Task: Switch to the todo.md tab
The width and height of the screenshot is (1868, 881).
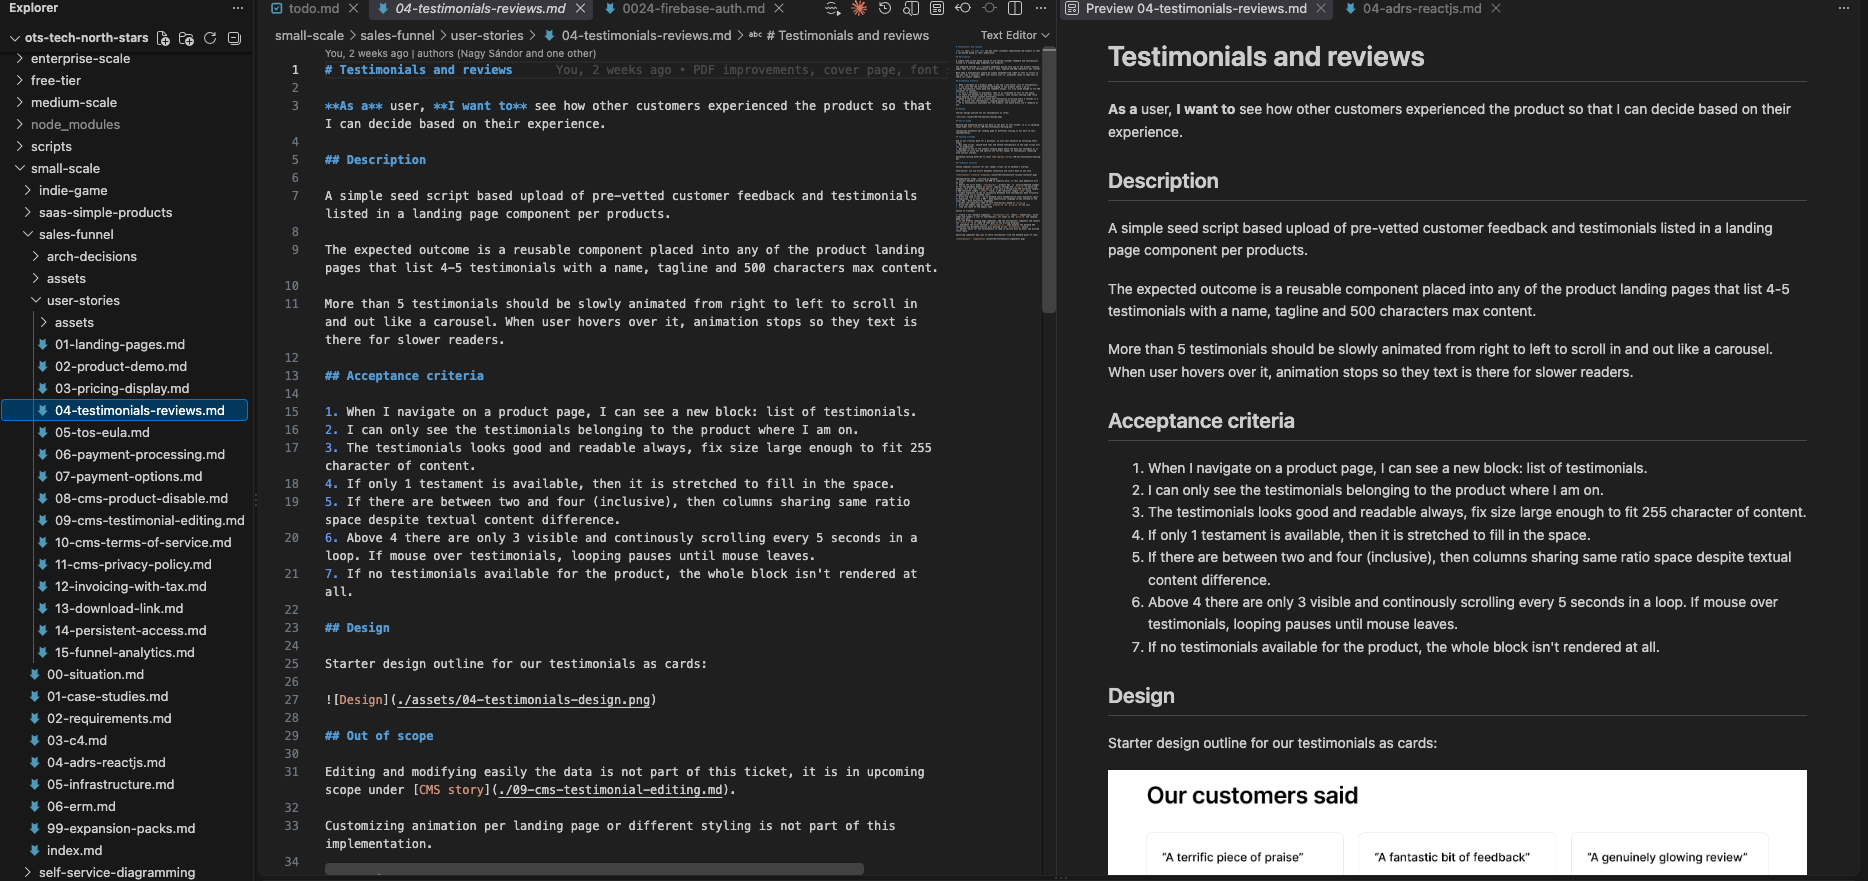Action: coord(314,8)
